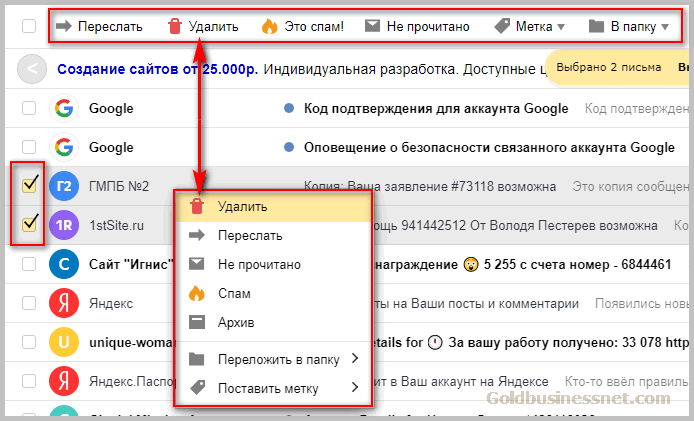
Task: Click the flame icon next to Спам
Action: (x=197, y=293)
